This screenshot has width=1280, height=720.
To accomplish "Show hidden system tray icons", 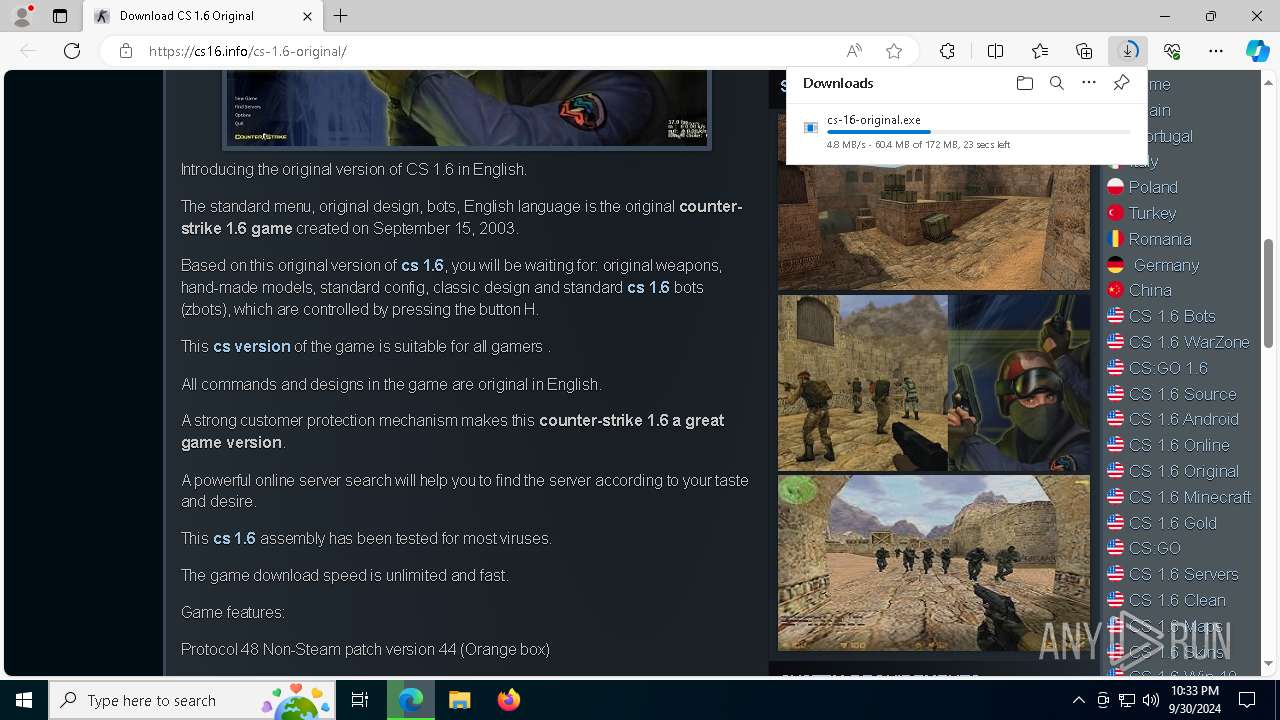I will tap(1078, 700).
